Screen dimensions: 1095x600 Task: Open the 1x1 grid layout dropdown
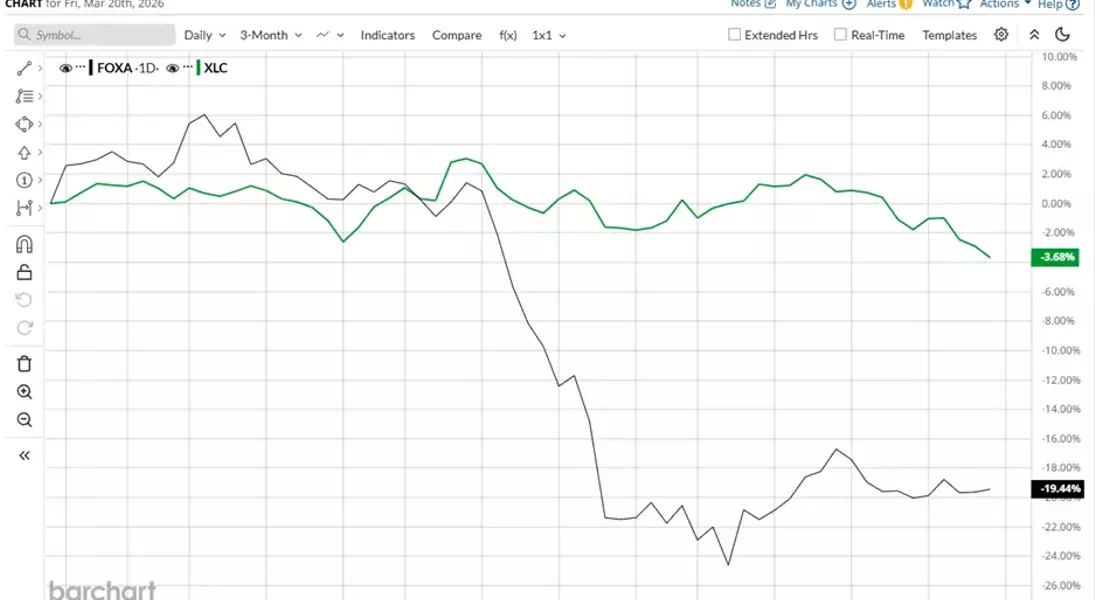click(x=548, y=35)
